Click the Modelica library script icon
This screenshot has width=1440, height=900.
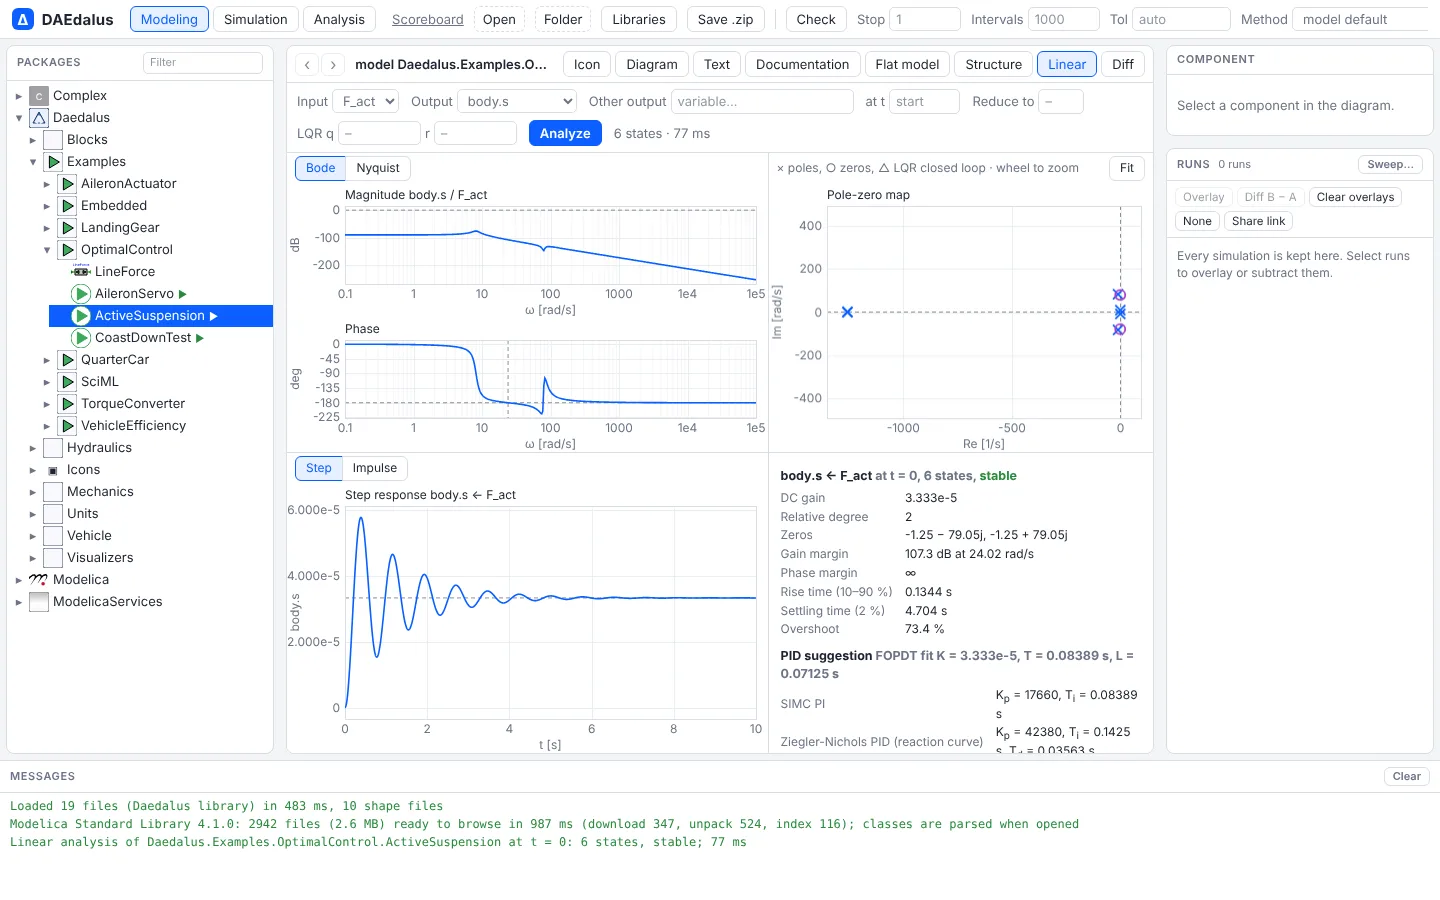tap(39, 580)
